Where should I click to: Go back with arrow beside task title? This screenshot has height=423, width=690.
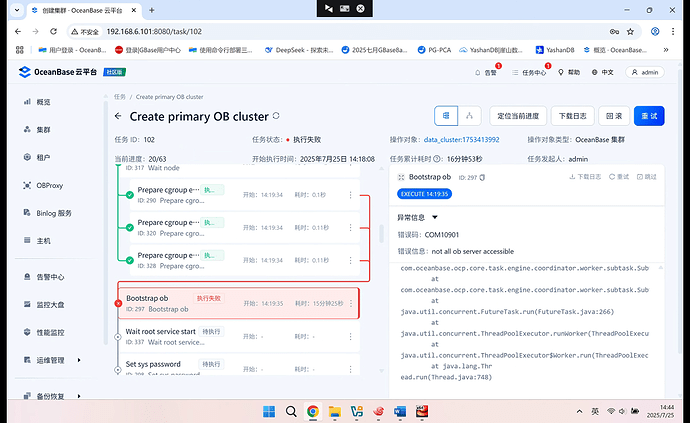click(118, 116)
